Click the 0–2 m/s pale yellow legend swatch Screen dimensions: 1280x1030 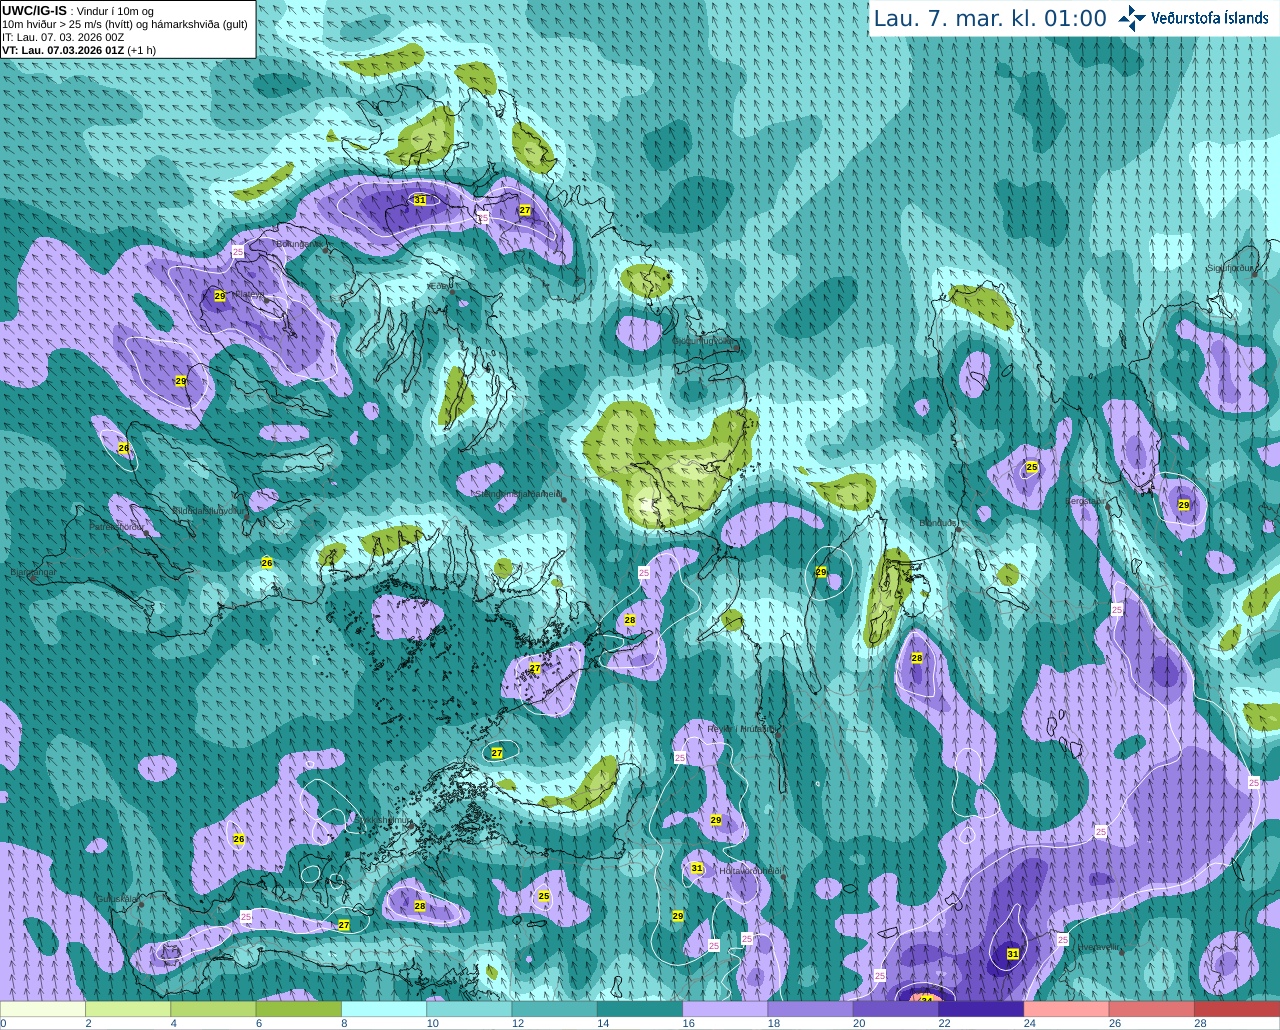pos(43,1009)
